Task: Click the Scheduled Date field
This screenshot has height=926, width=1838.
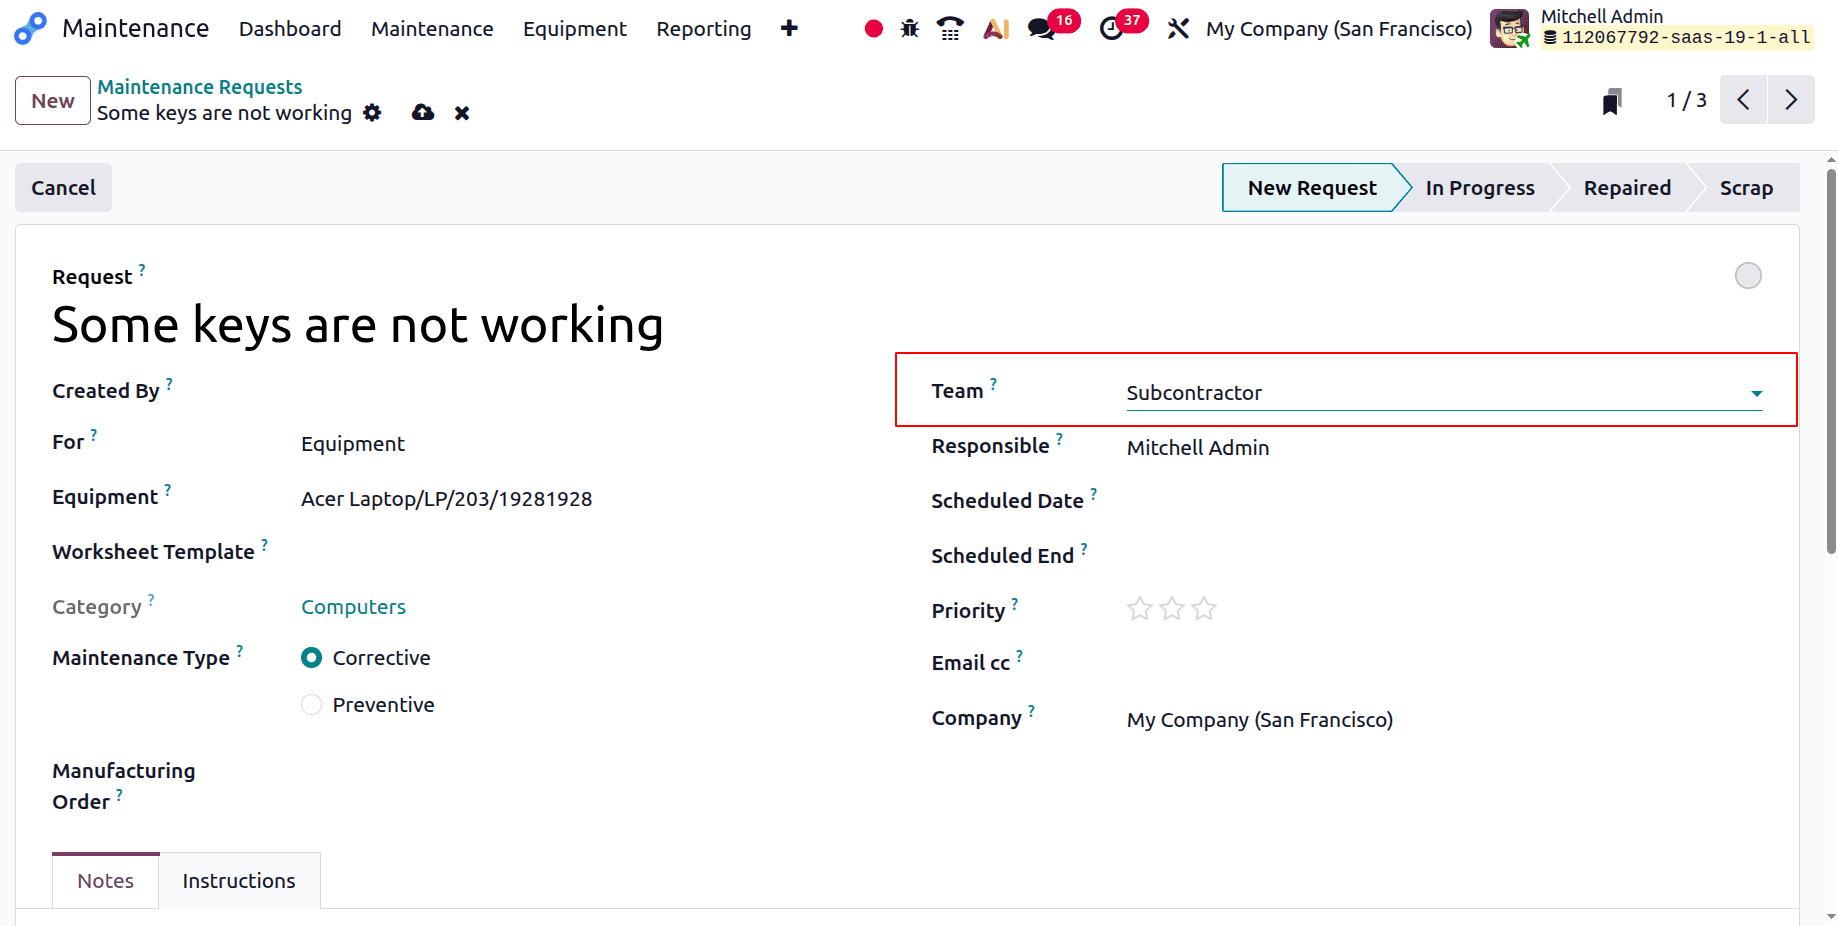Action: [x=1444, y=501]
